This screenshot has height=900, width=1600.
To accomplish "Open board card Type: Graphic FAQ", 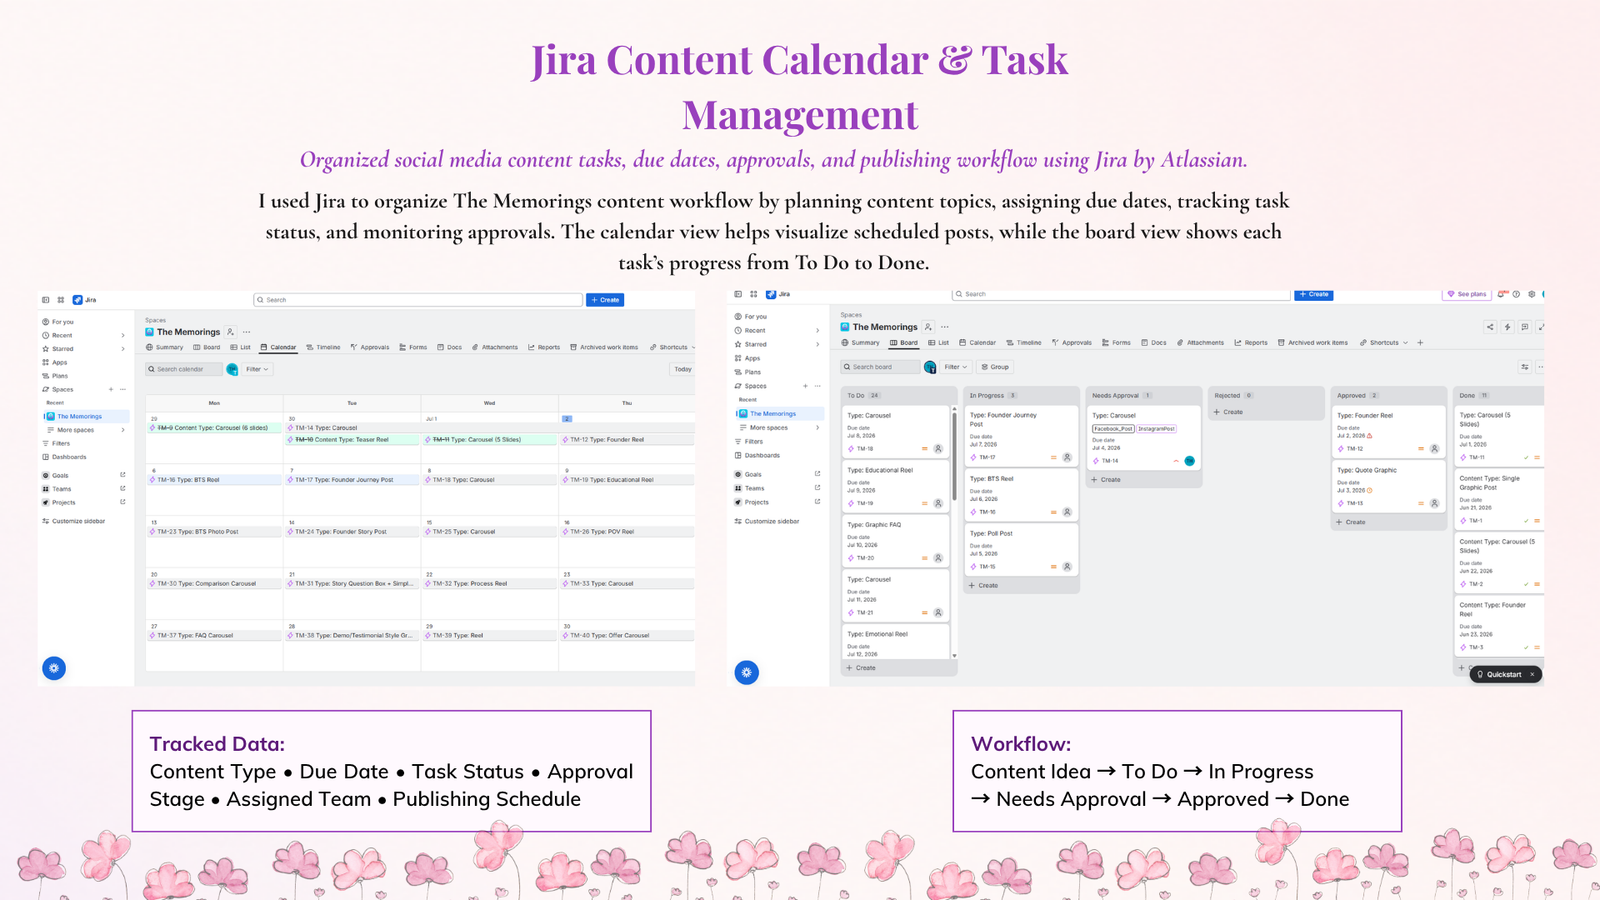I will pyautogui.click(x=895, y=541).
